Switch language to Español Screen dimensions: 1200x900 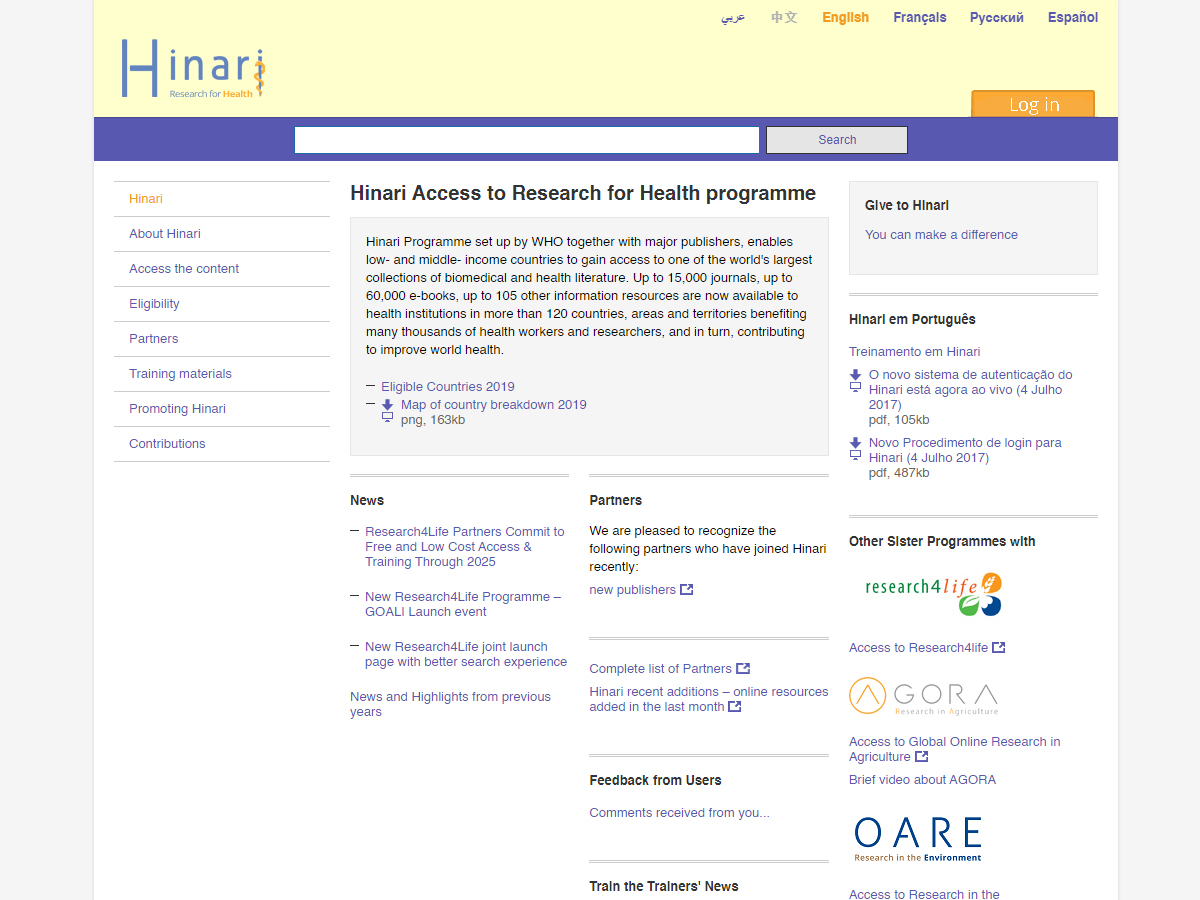pyautogui.click(x=1072, y=17)
